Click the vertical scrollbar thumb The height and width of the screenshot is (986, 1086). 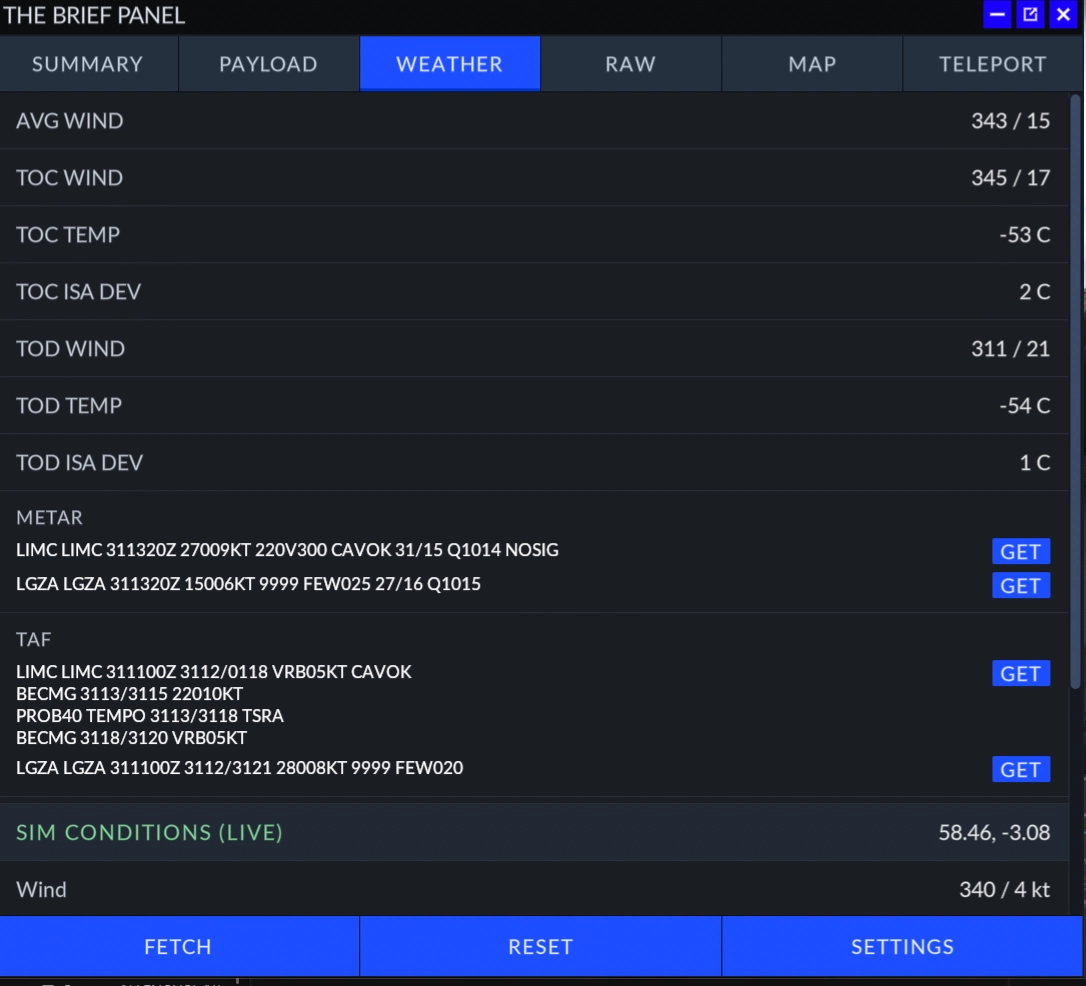click(x=1076, y=391)
